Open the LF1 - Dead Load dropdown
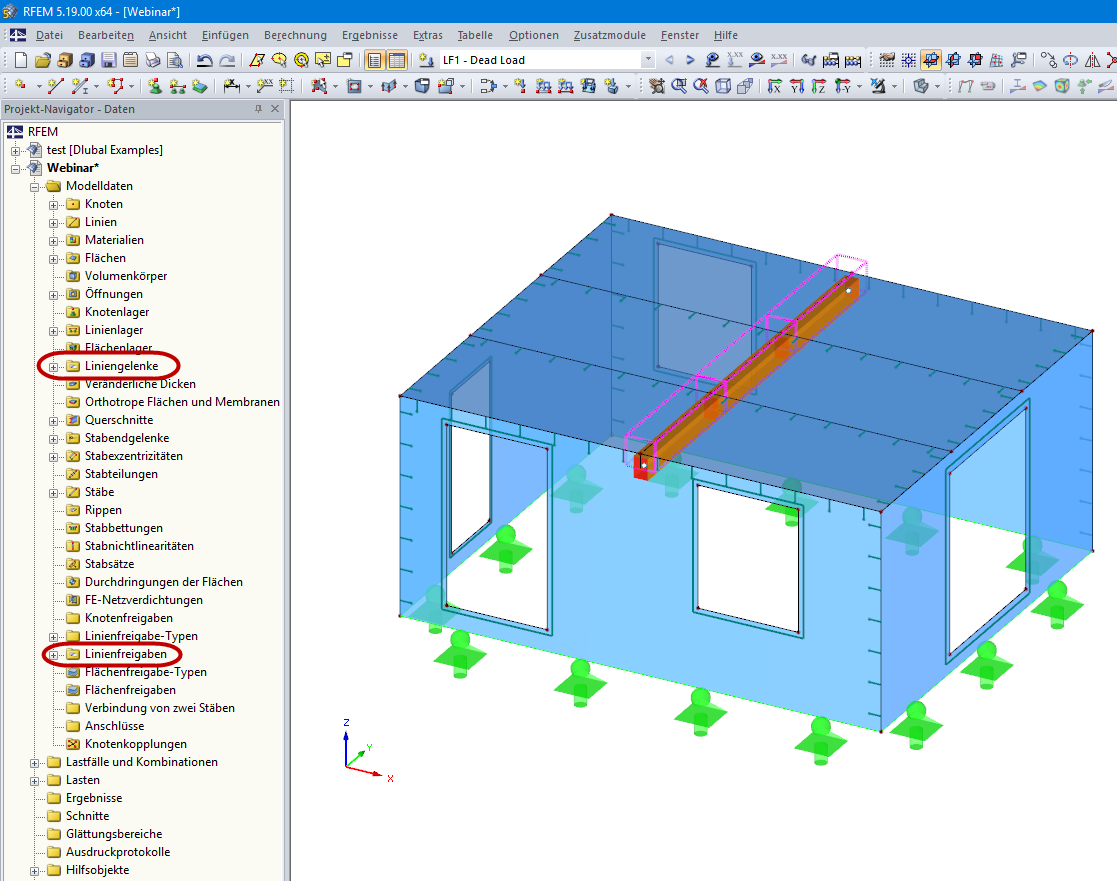Image resolution: width=1117 pixels, height=881 pixels. tap(648, 60)
